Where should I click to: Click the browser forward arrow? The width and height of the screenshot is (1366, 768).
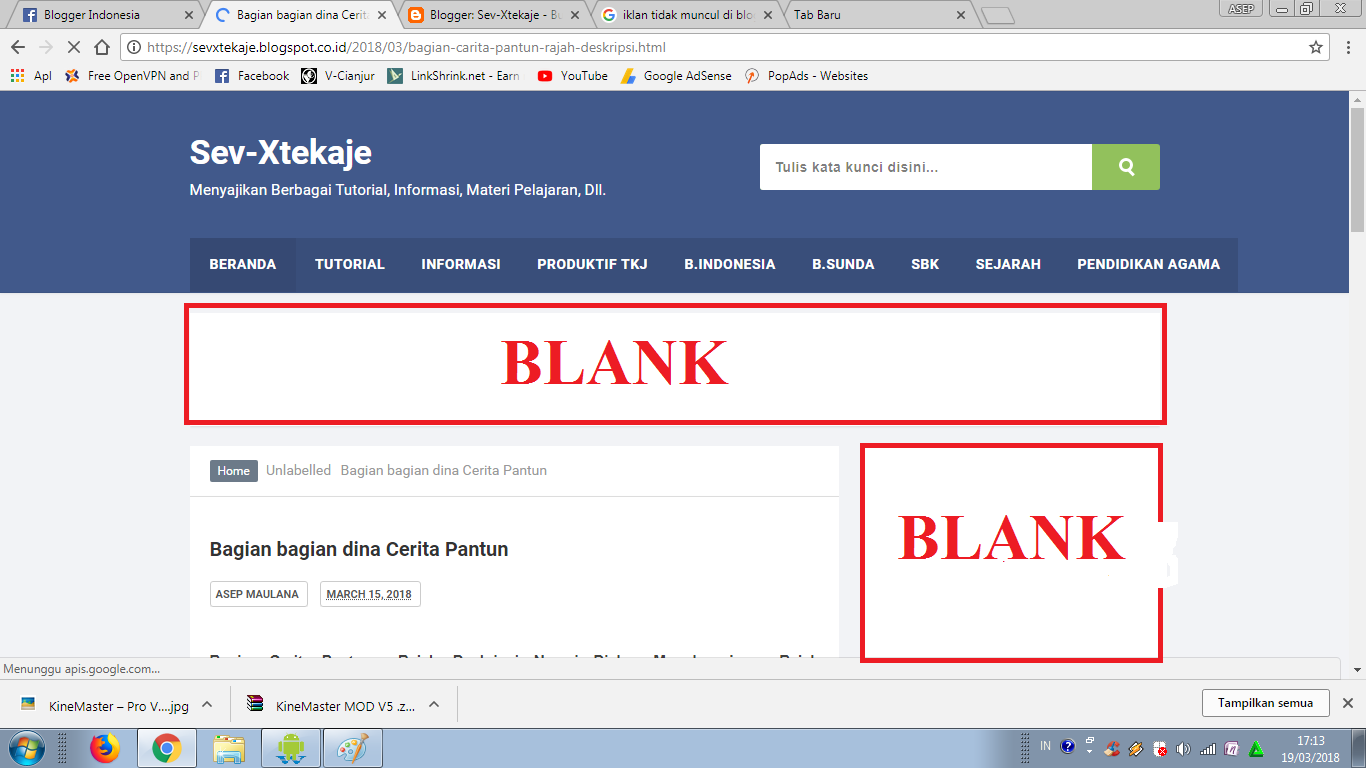click(x=45, y=47)
